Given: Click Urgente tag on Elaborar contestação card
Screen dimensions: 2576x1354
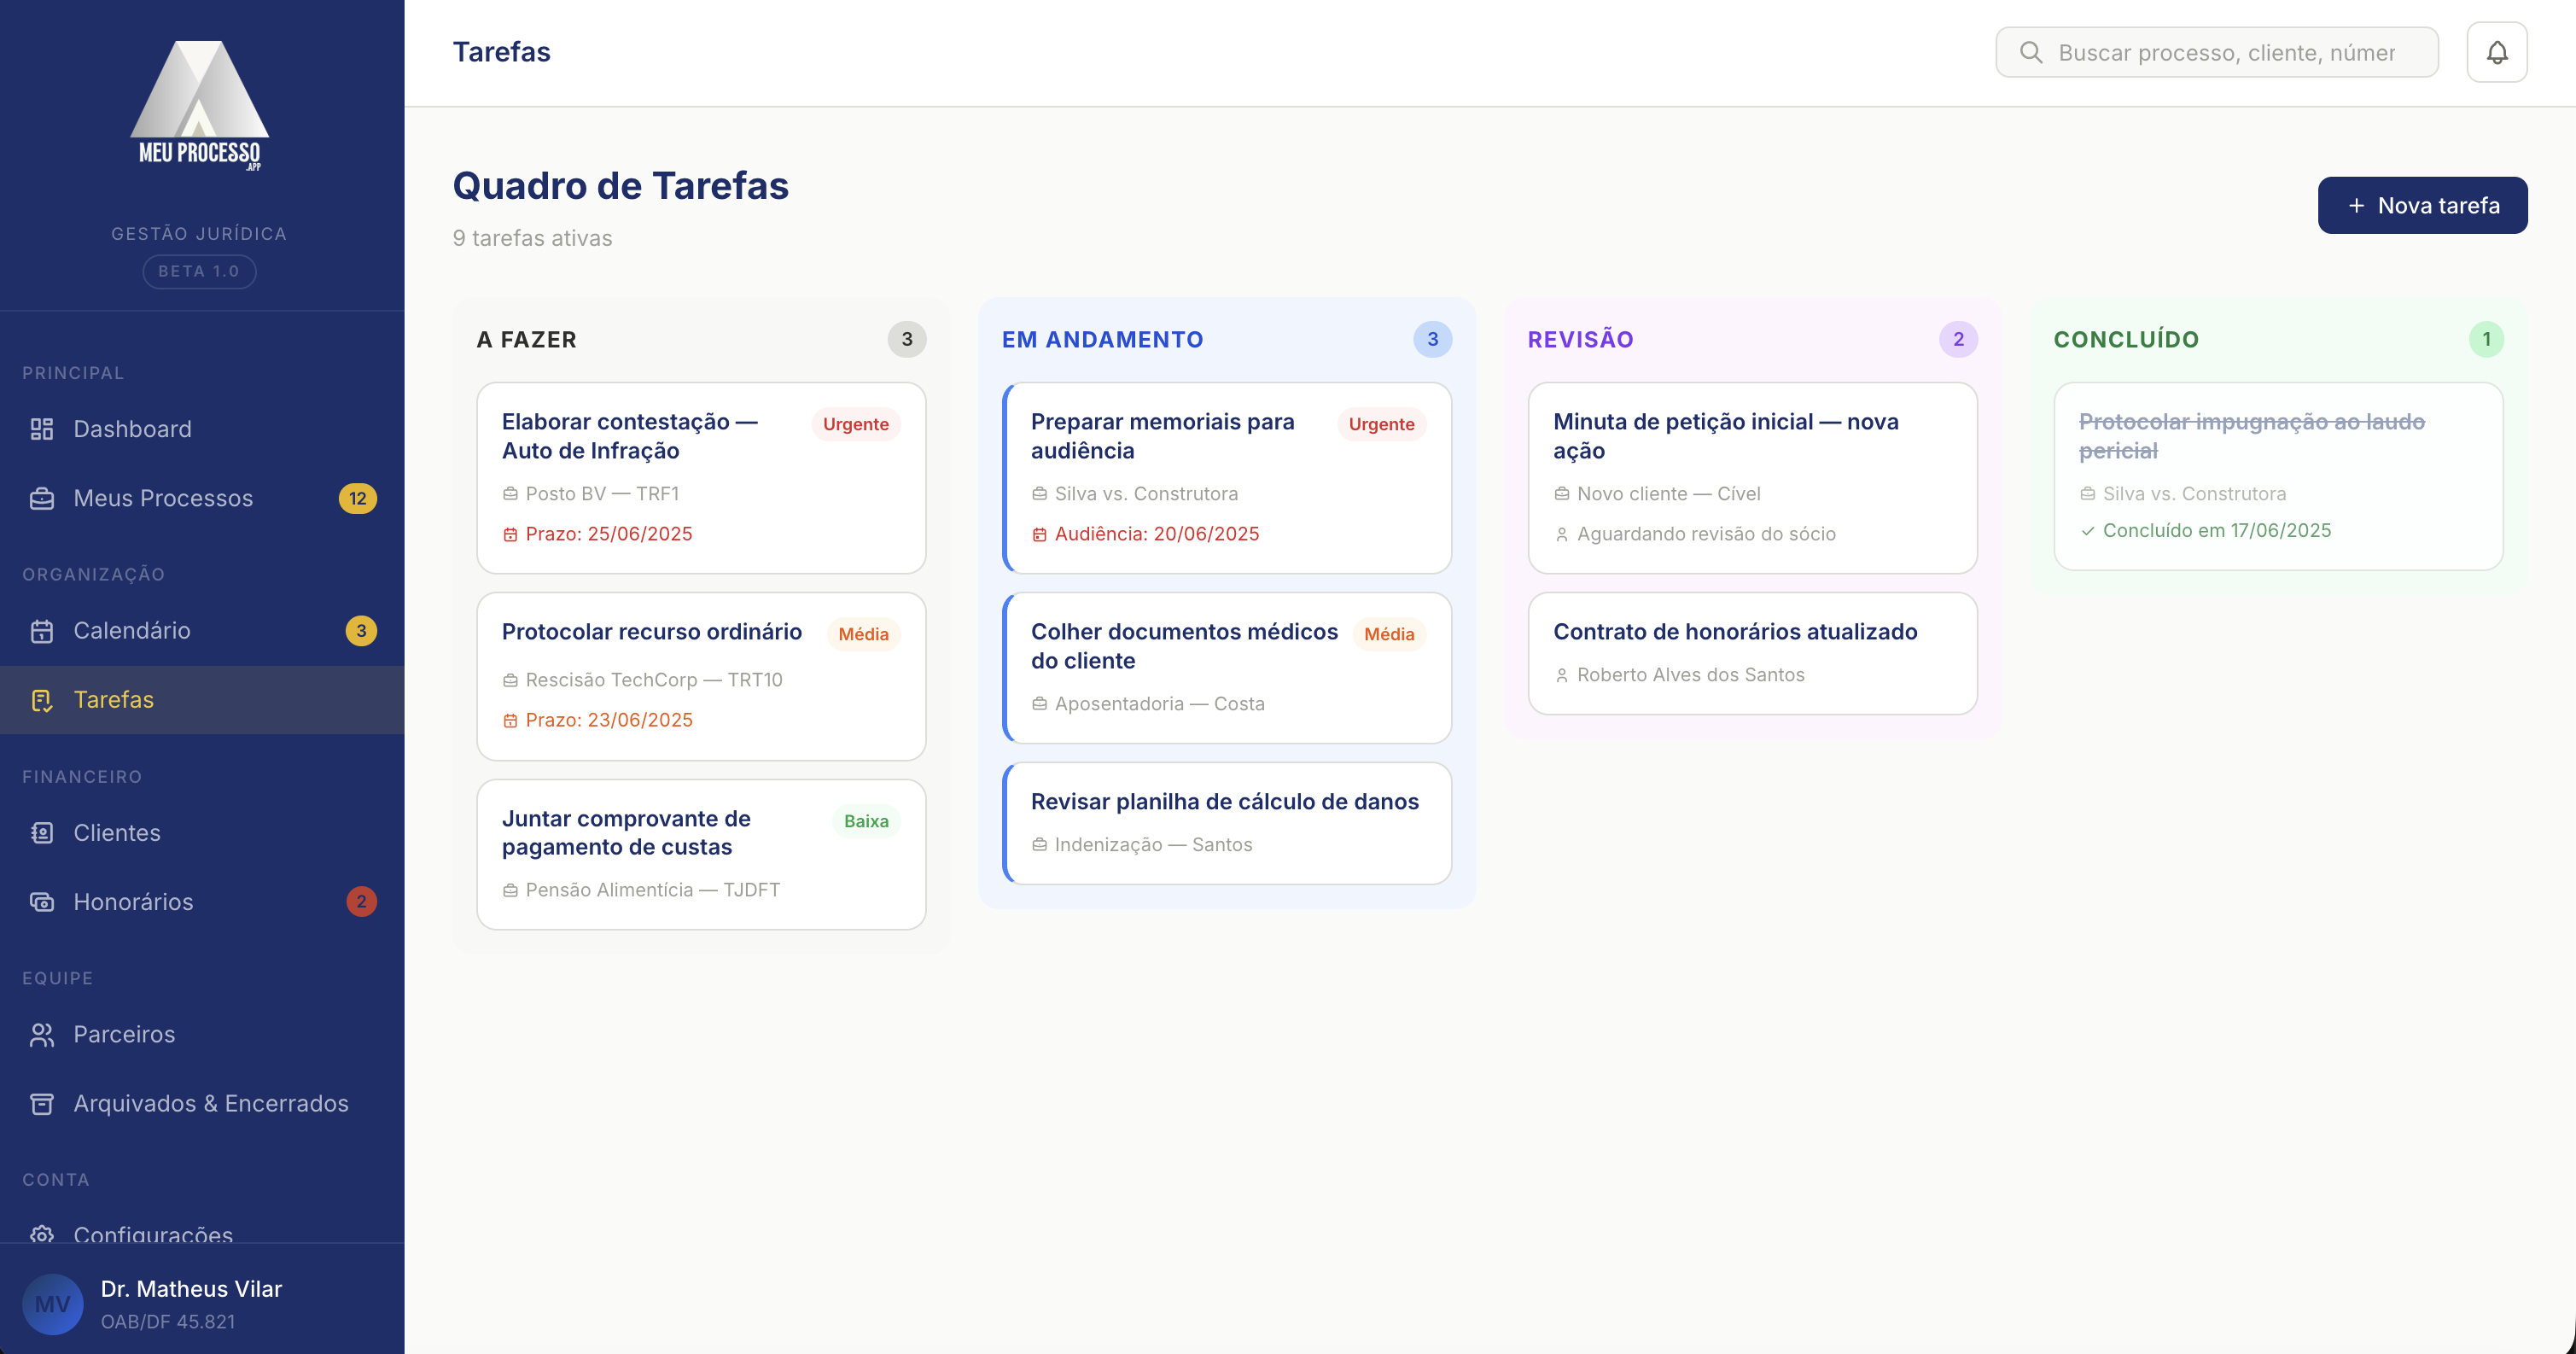Looking at the screenshot, I should pyautogui.click(x=855, y=424).
